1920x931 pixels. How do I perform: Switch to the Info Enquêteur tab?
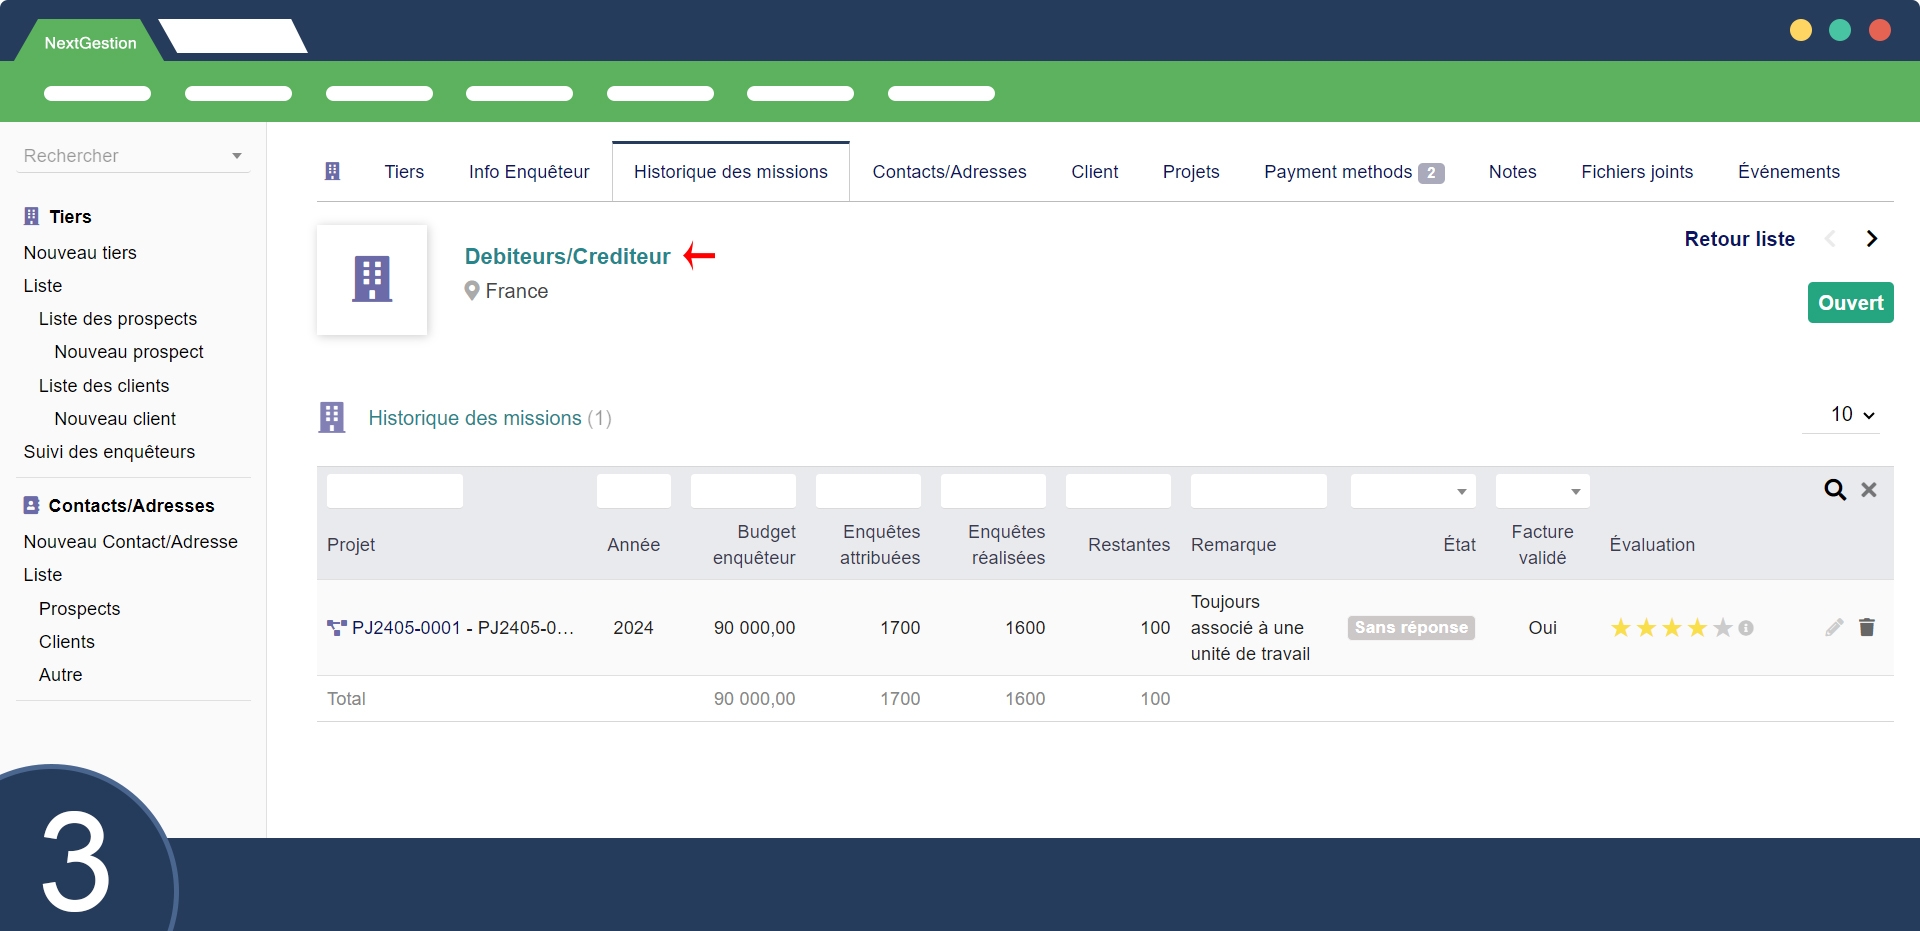coord(529,172)
